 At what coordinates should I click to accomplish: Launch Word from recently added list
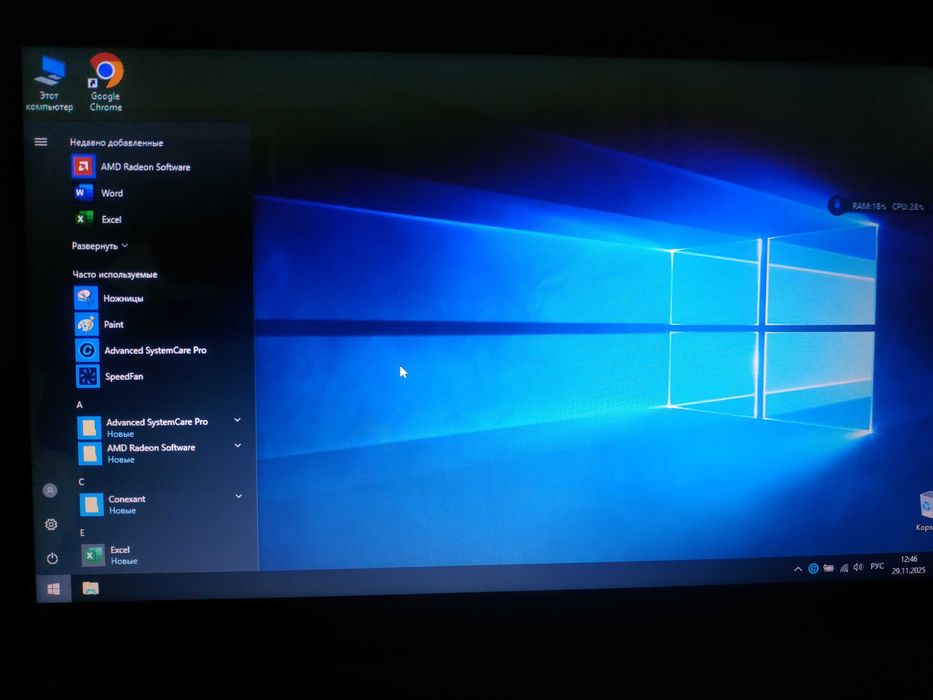point(98,193)
